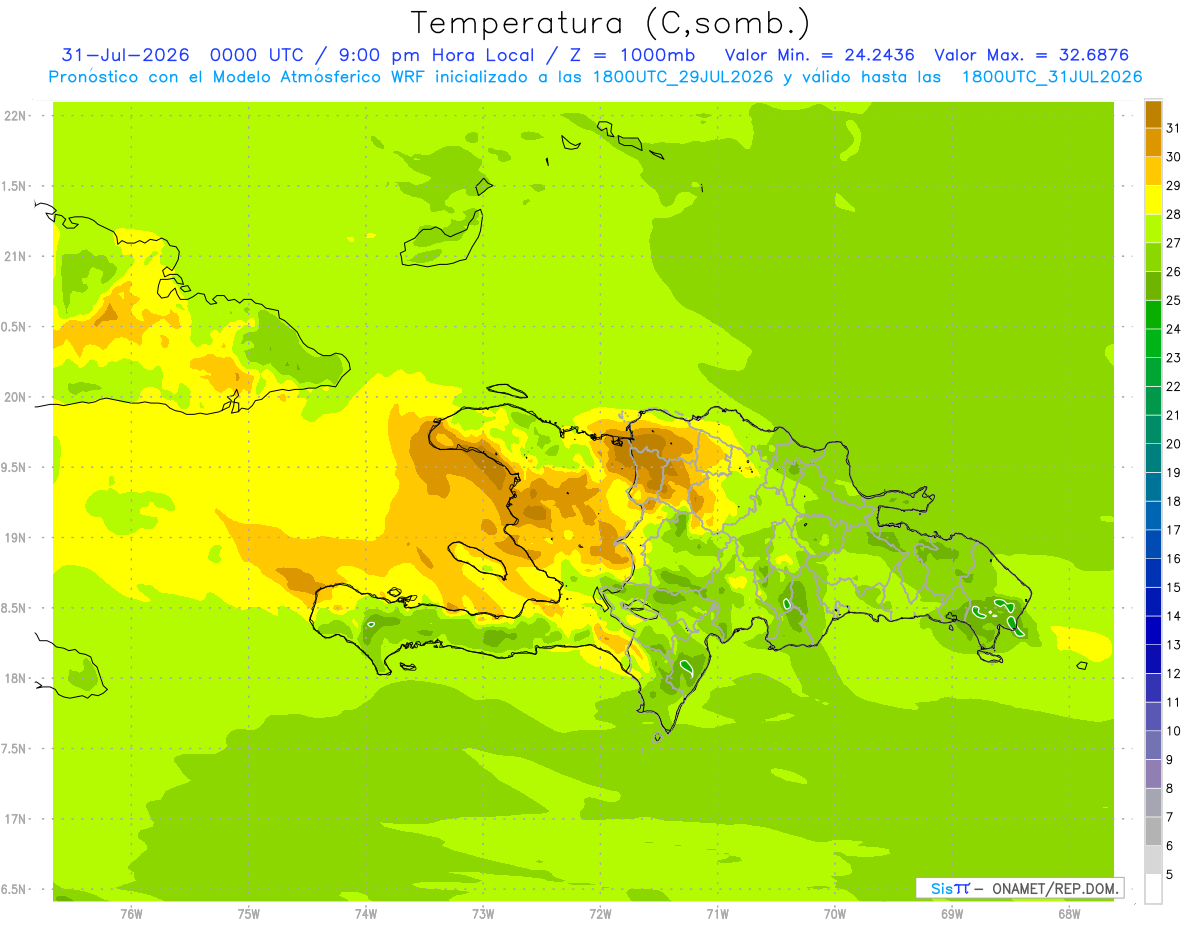The width and height of the screenshot is (1200, 927).
Task: Click the "22N" latitude label
Action: coord(15,116)
